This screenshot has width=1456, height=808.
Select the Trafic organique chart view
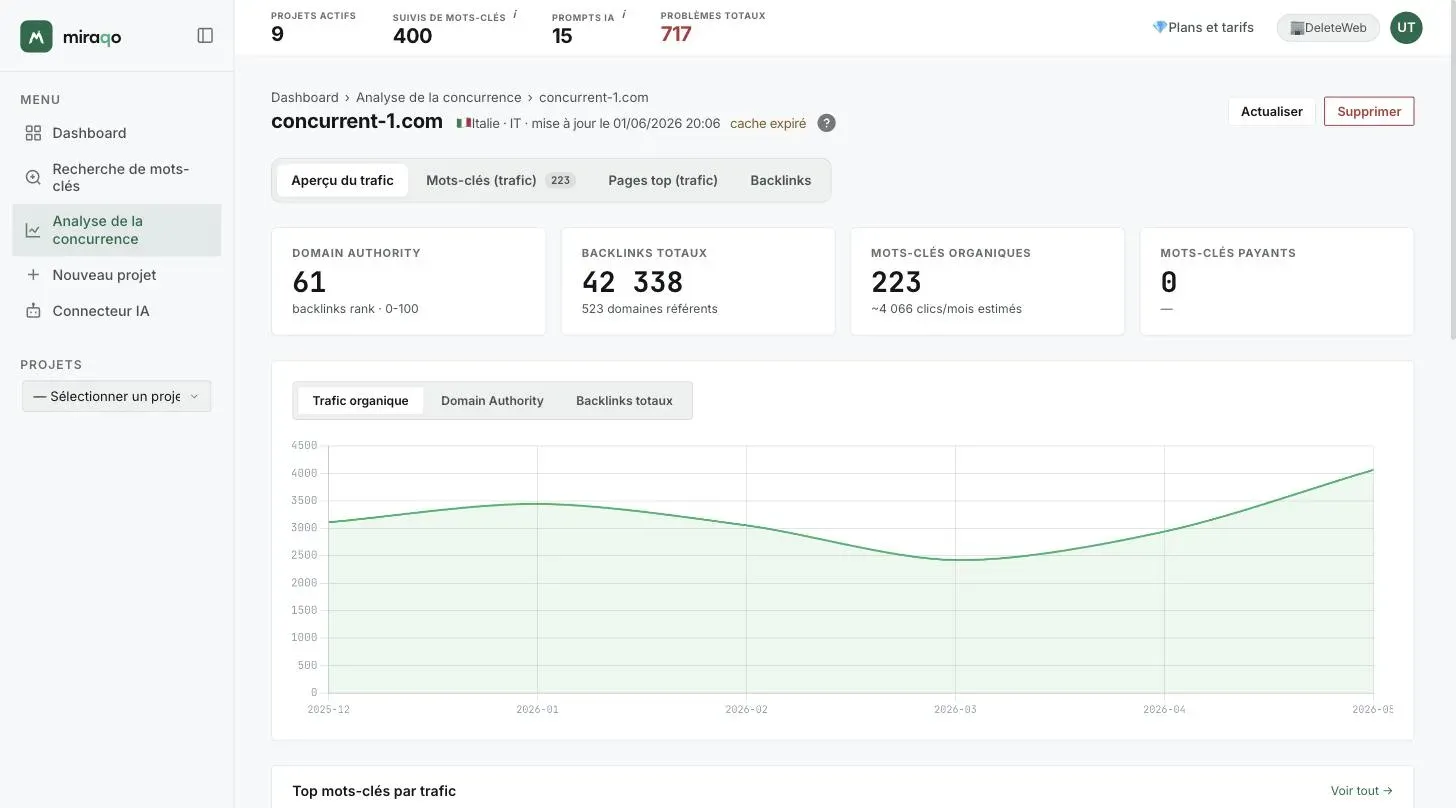pyautogui.click(x=360, y=401)
